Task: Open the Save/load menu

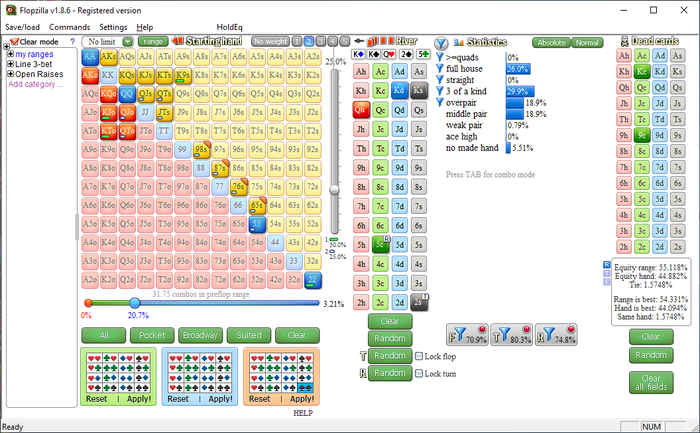Action: (22, 27)
